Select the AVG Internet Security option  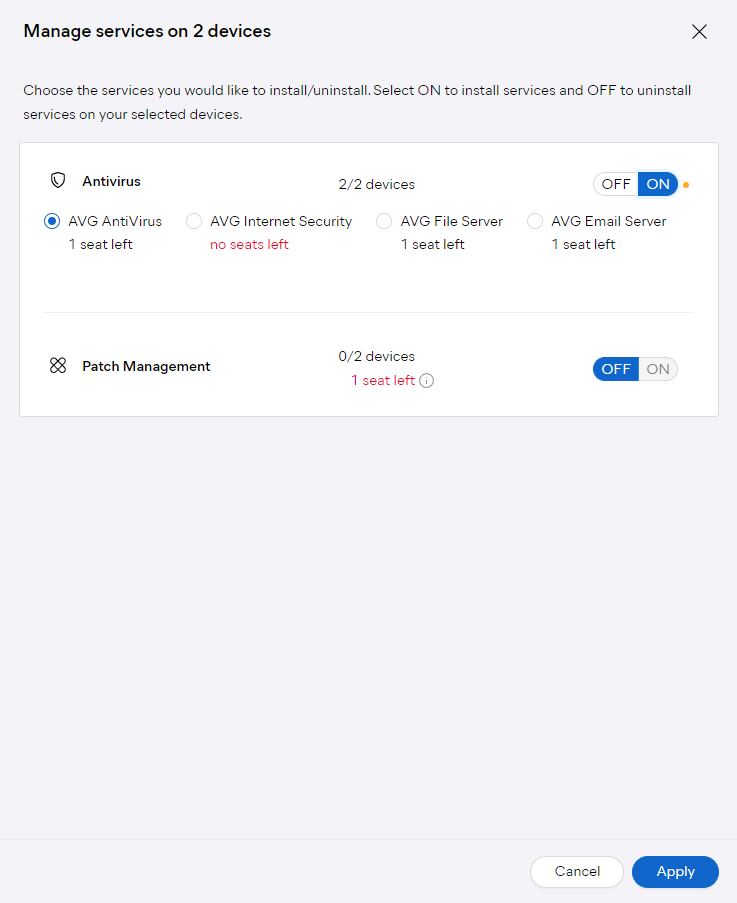coord(193,221)
